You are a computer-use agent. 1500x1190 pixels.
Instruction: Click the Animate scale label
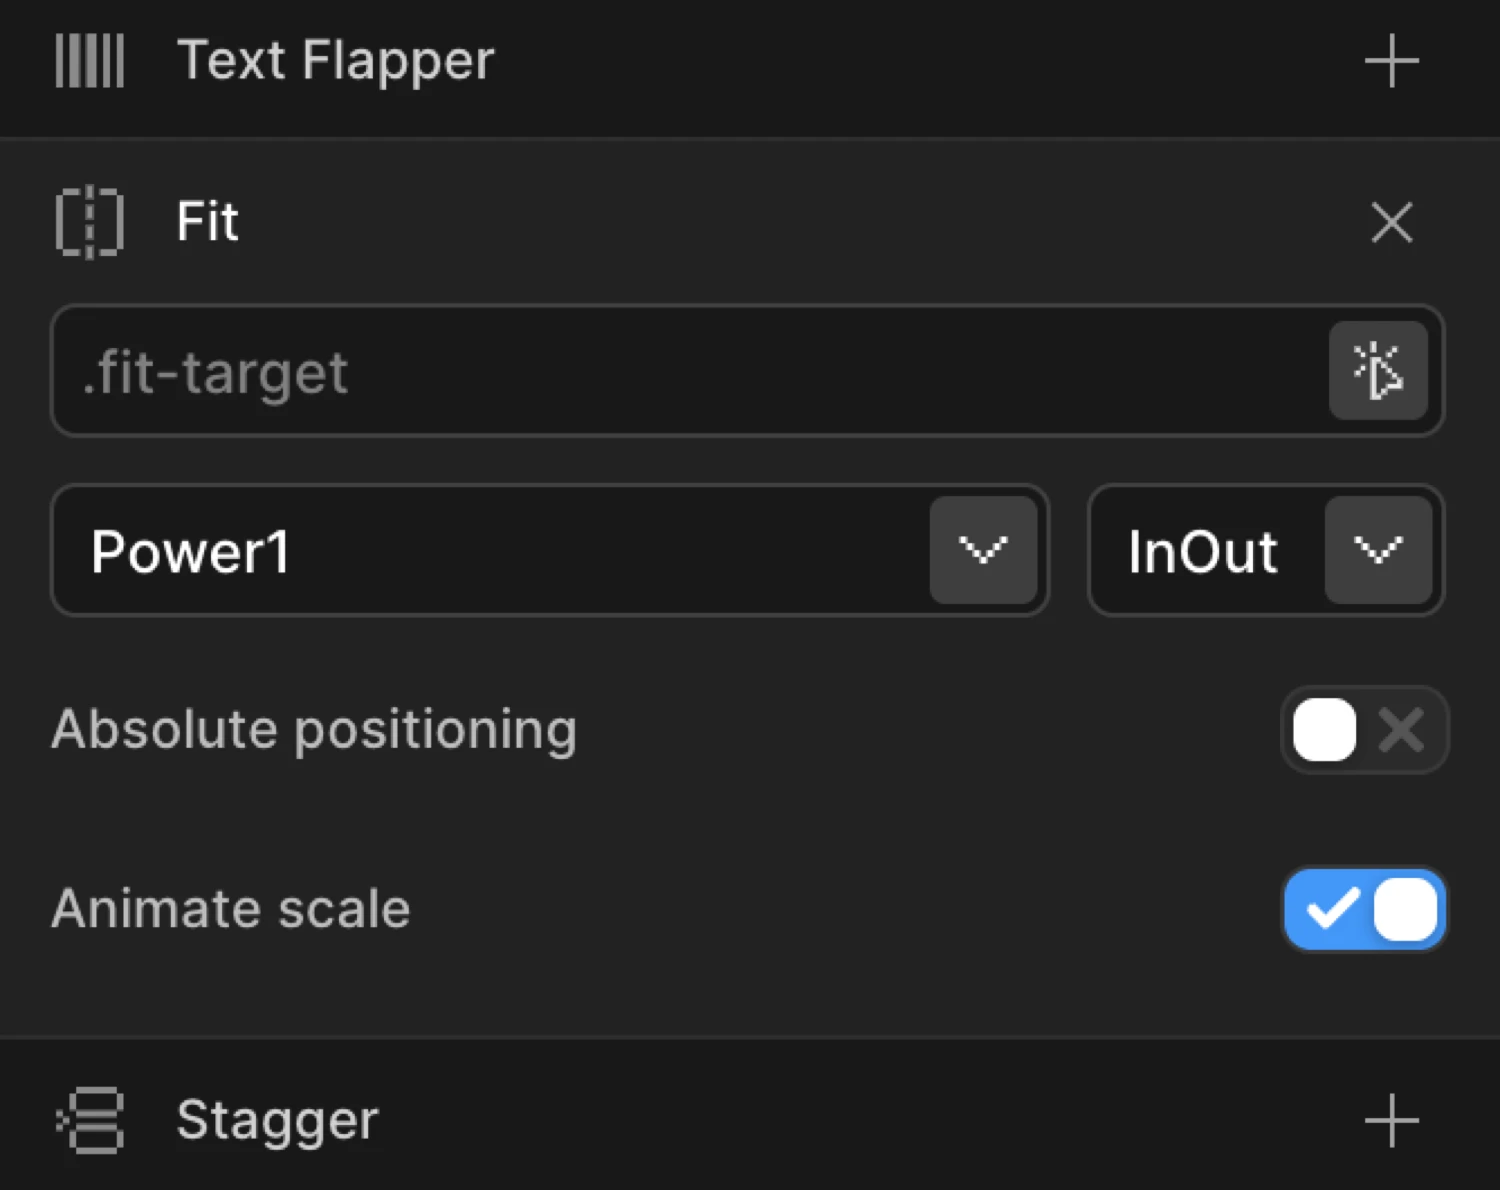coord(230,909)
